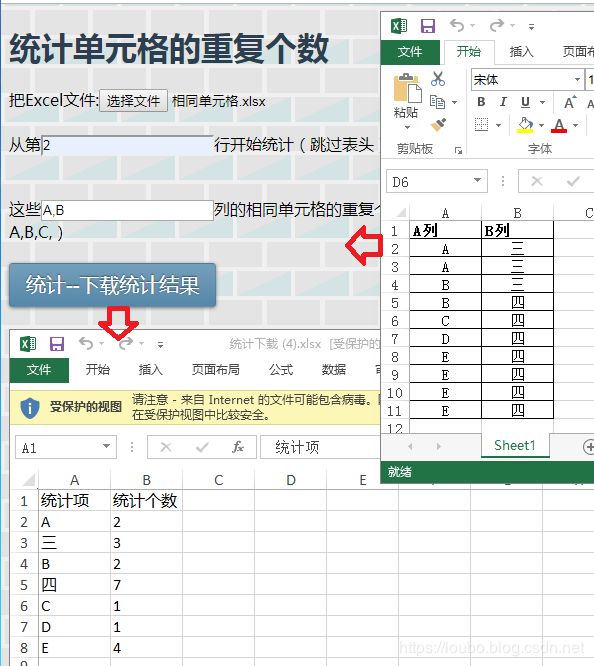Save the 统计下载 (4).xlsx workbook
This screenshot has width=594, height=666.
pos(57,343)
